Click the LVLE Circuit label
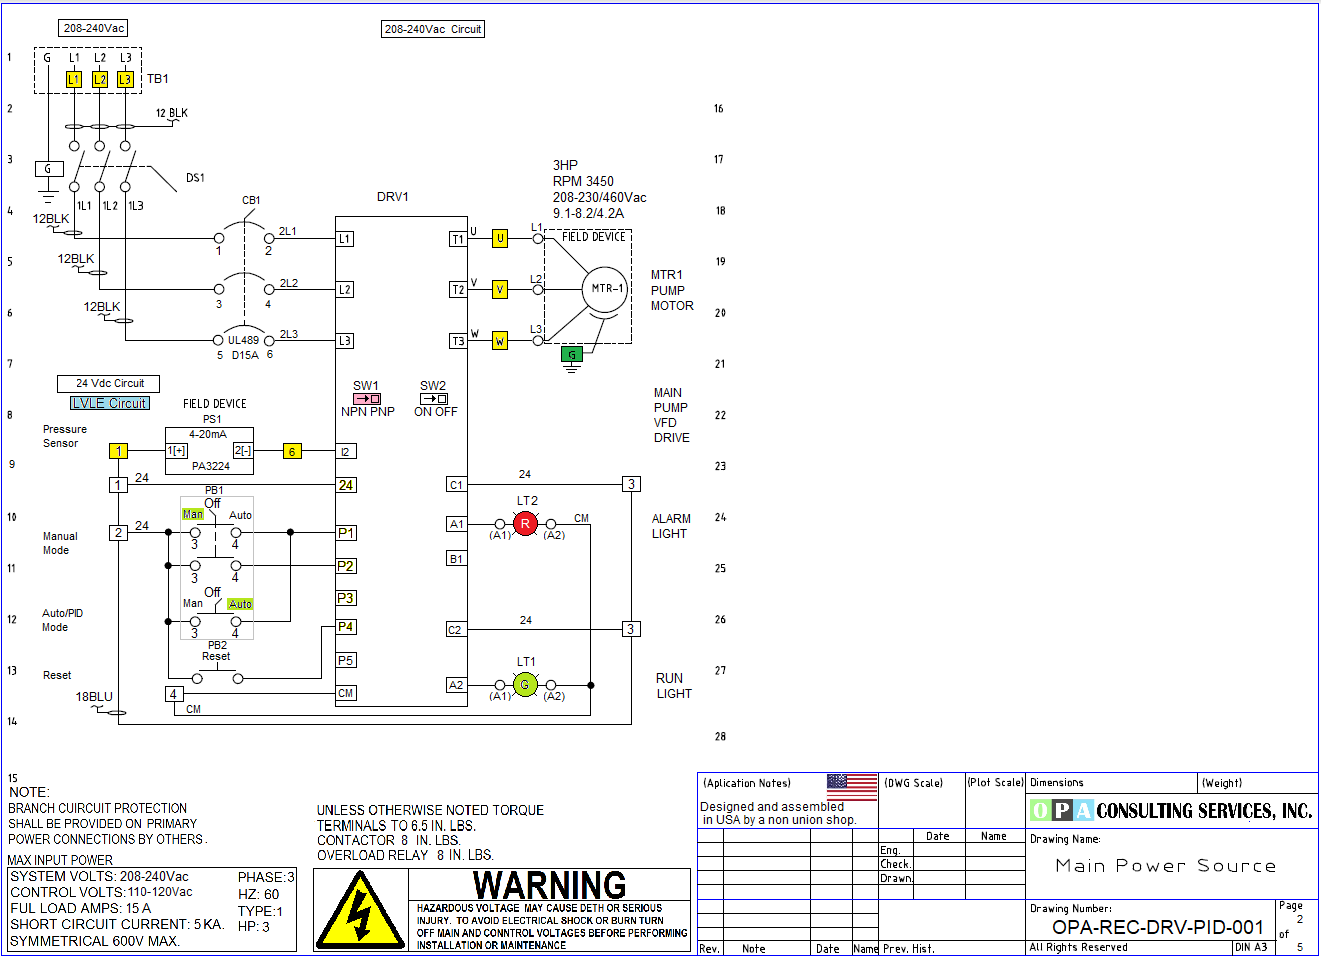Image resolution: width=1321 pixels, height=958 pixels. pyautogui.click(x=110, y=403)
